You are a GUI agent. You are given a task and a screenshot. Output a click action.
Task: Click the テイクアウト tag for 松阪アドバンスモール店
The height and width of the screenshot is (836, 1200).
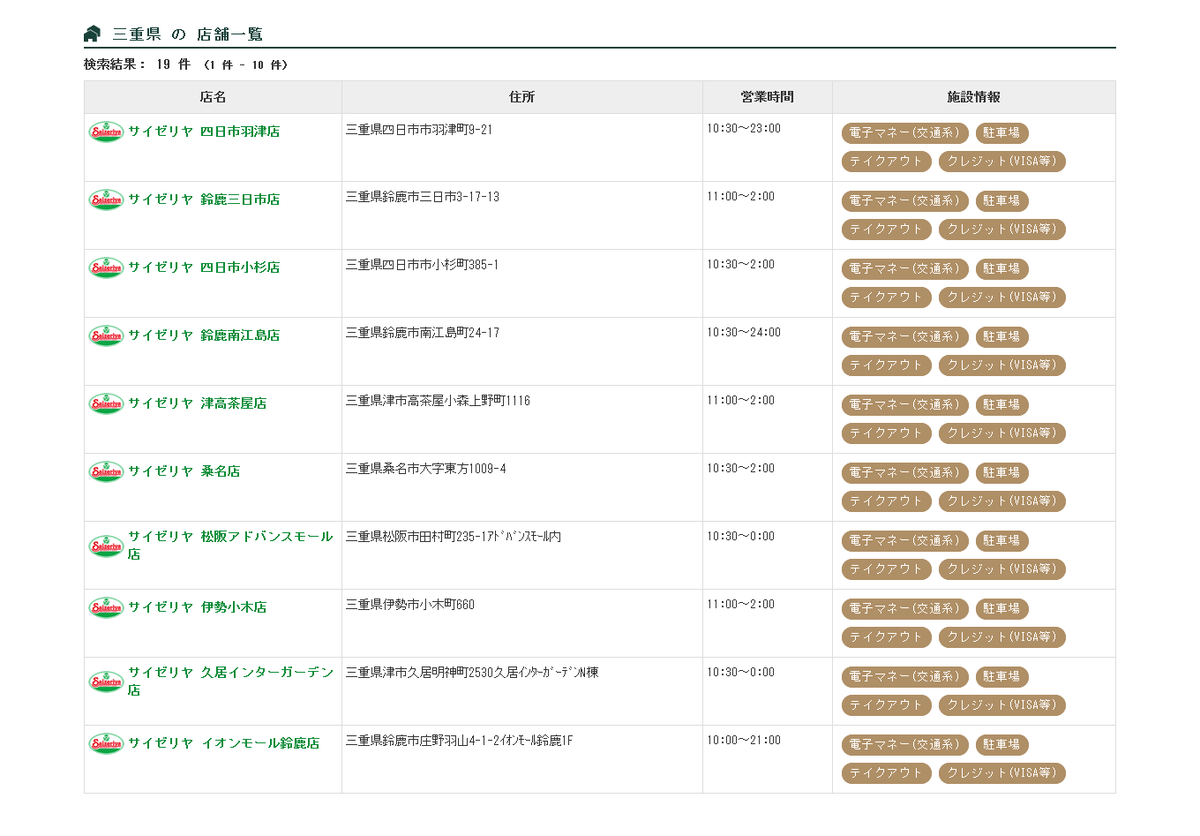coord(886,569)
